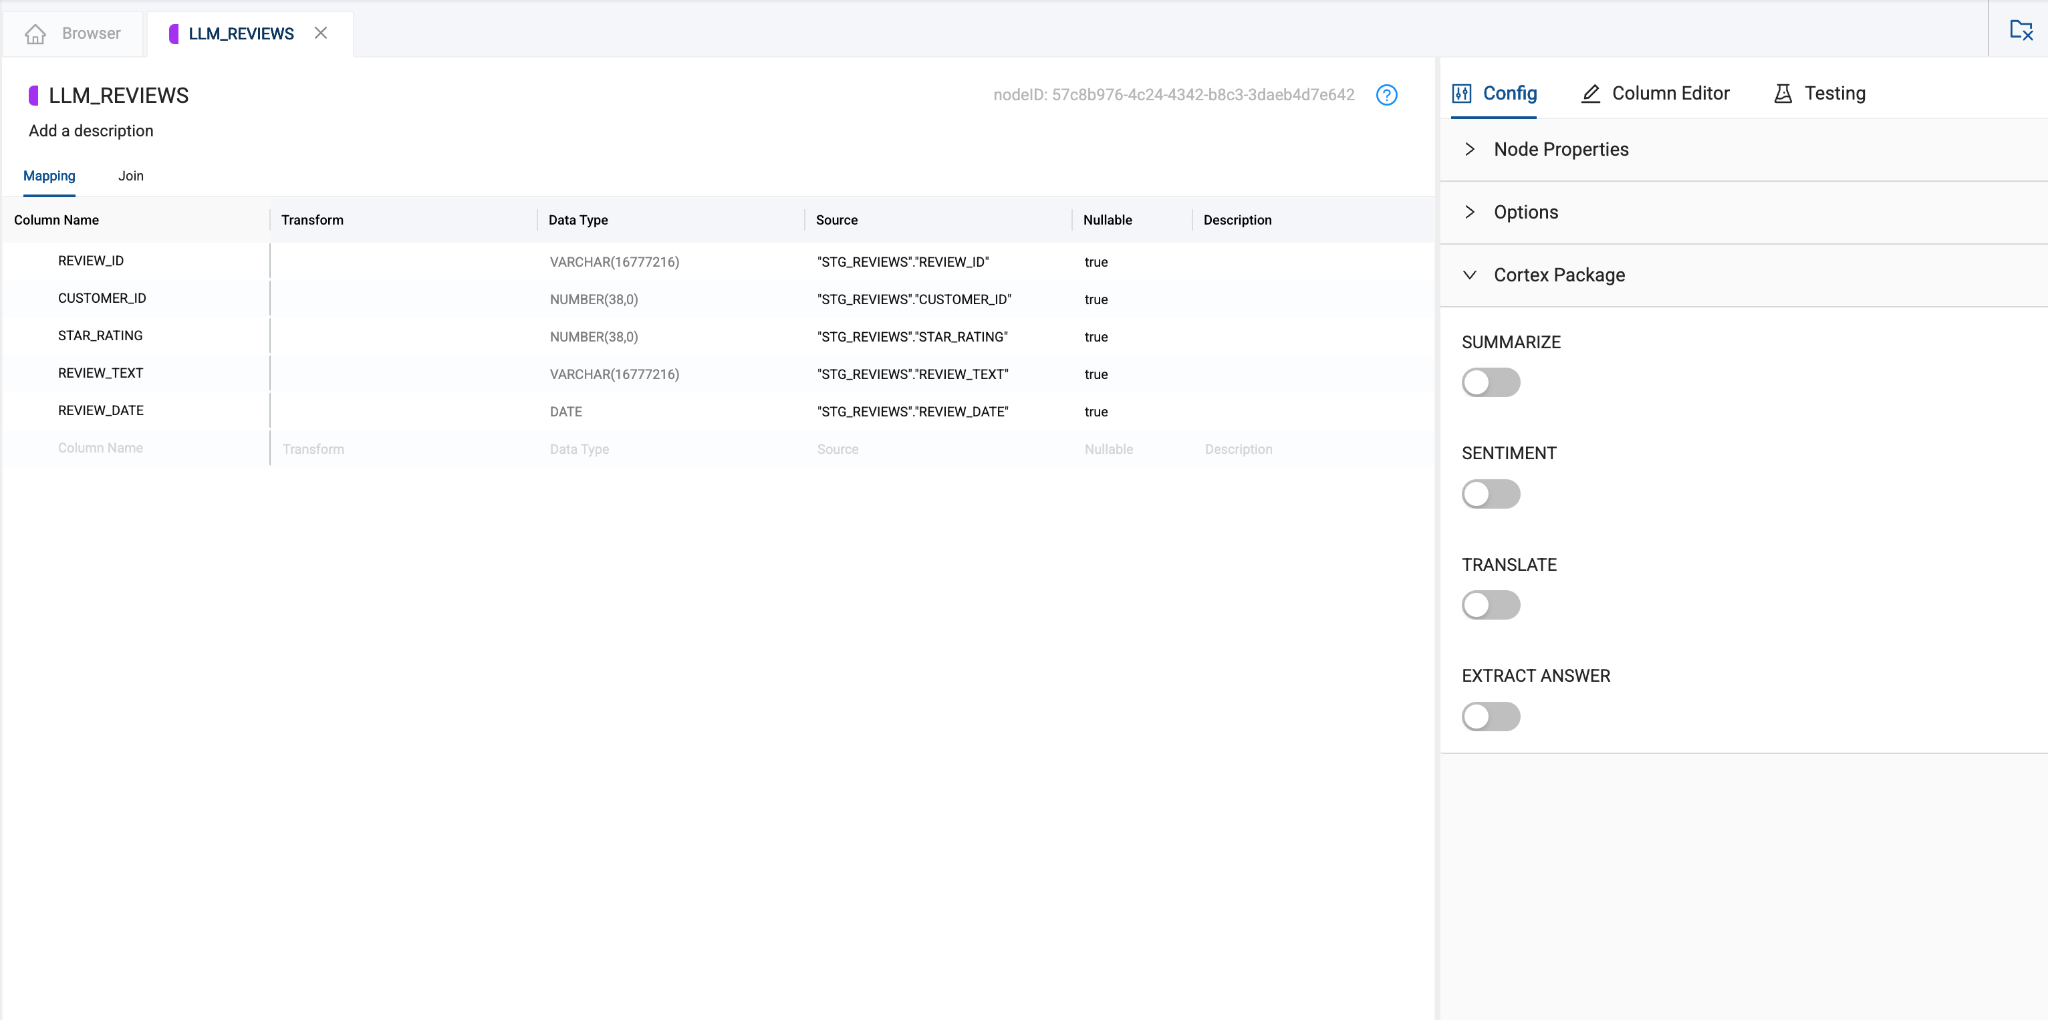Click the purple node icon in LLM_REVIEWS tab
The image size is (2048, 1020).
(x=174, y=34)
